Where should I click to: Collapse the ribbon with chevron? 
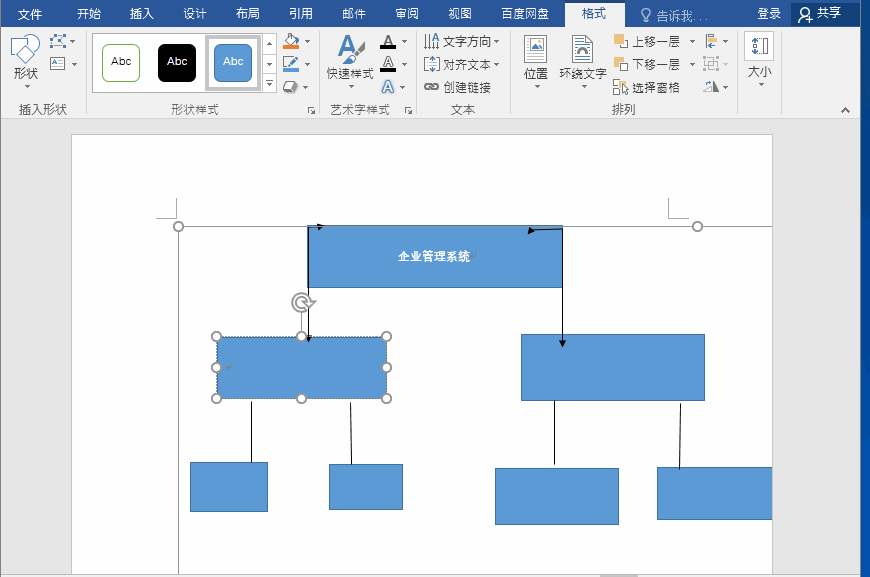point(845,110)
